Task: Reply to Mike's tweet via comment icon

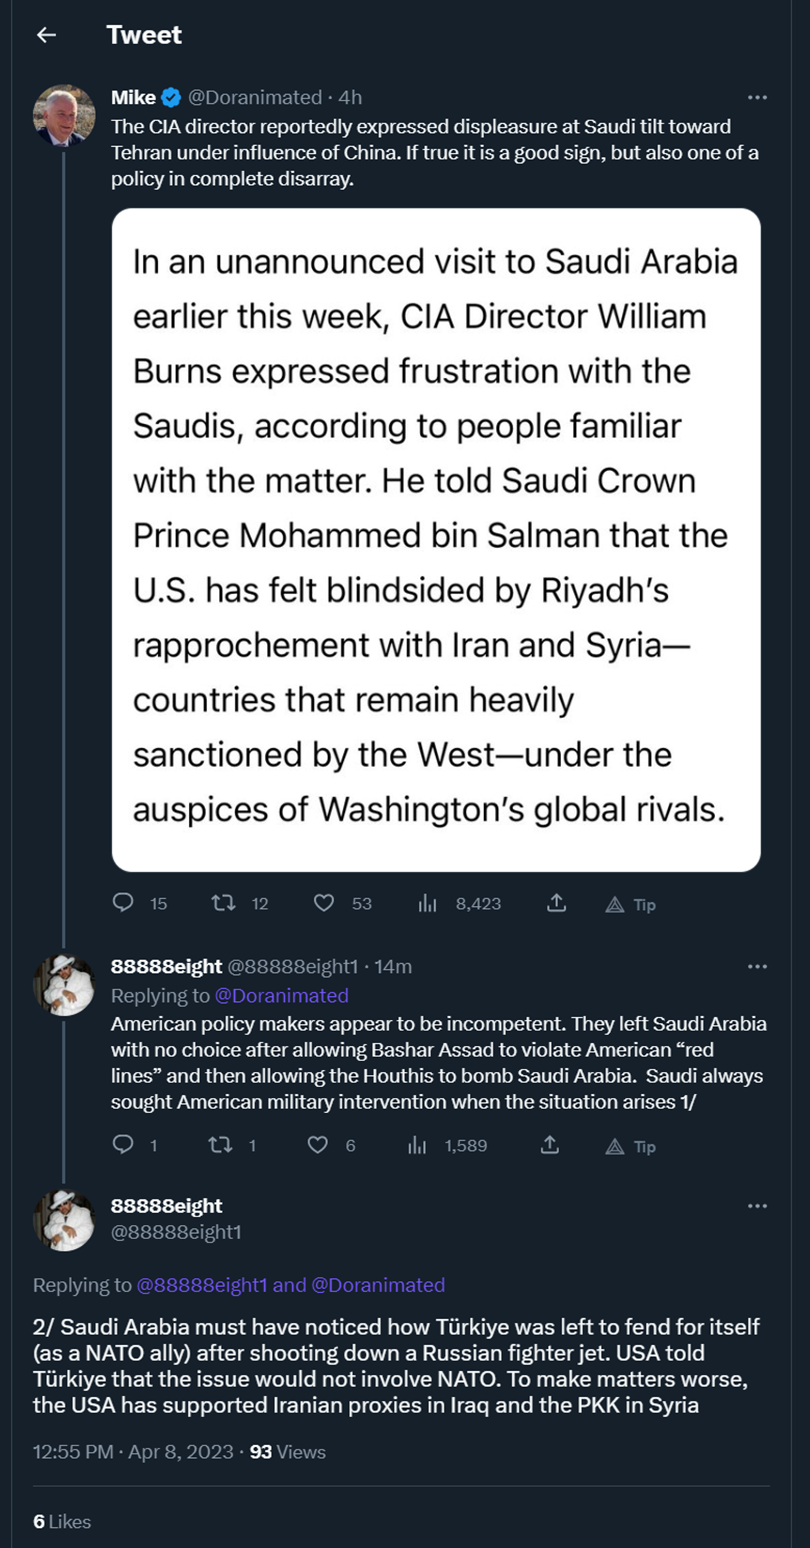Action: click(x=124, y=903)
